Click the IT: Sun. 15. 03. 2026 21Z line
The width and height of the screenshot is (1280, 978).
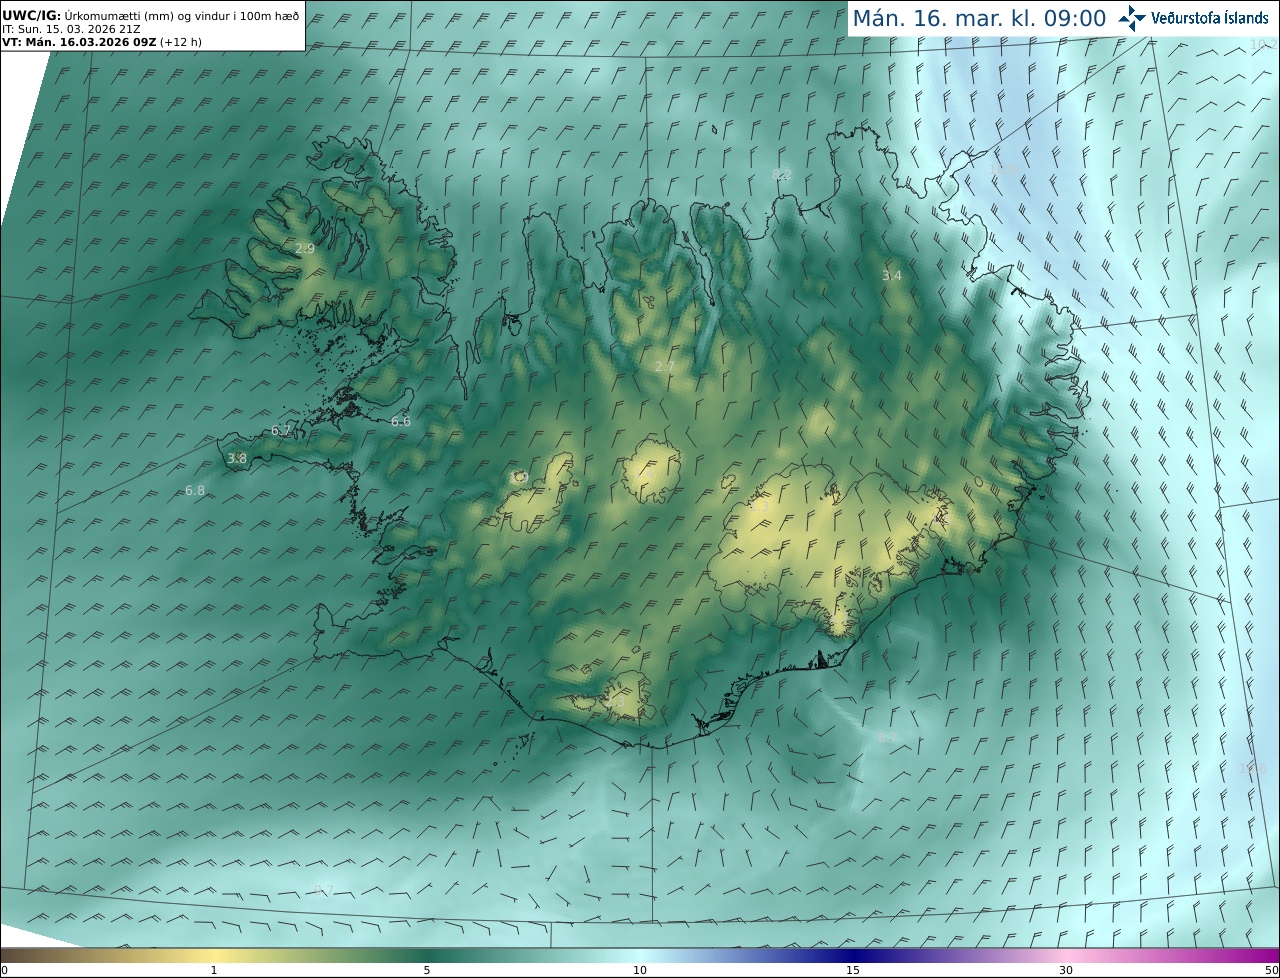click(x=71, y=29)
